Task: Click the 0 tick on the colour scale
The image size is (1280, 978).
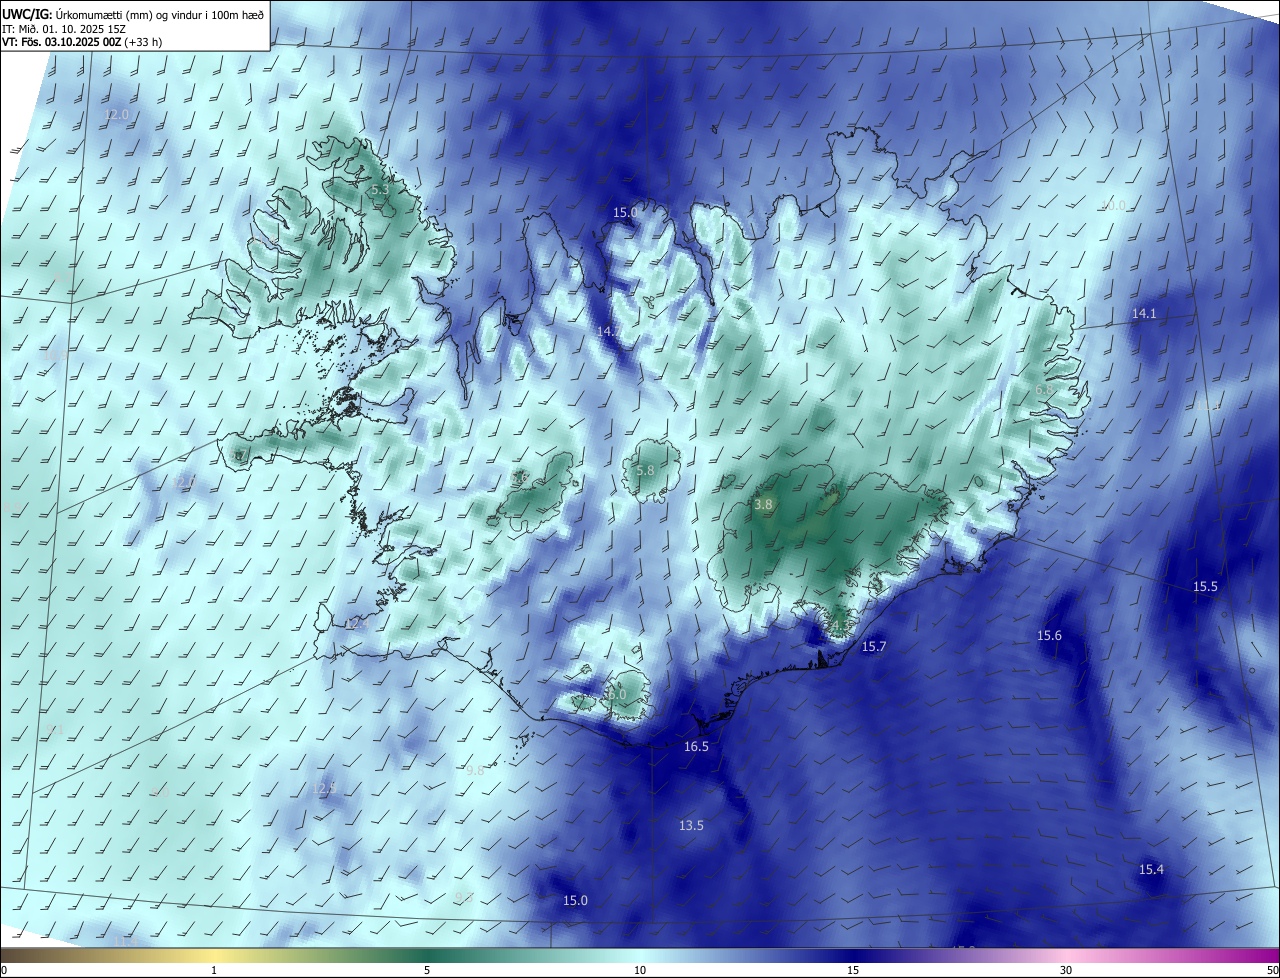Action: (4, 970)
